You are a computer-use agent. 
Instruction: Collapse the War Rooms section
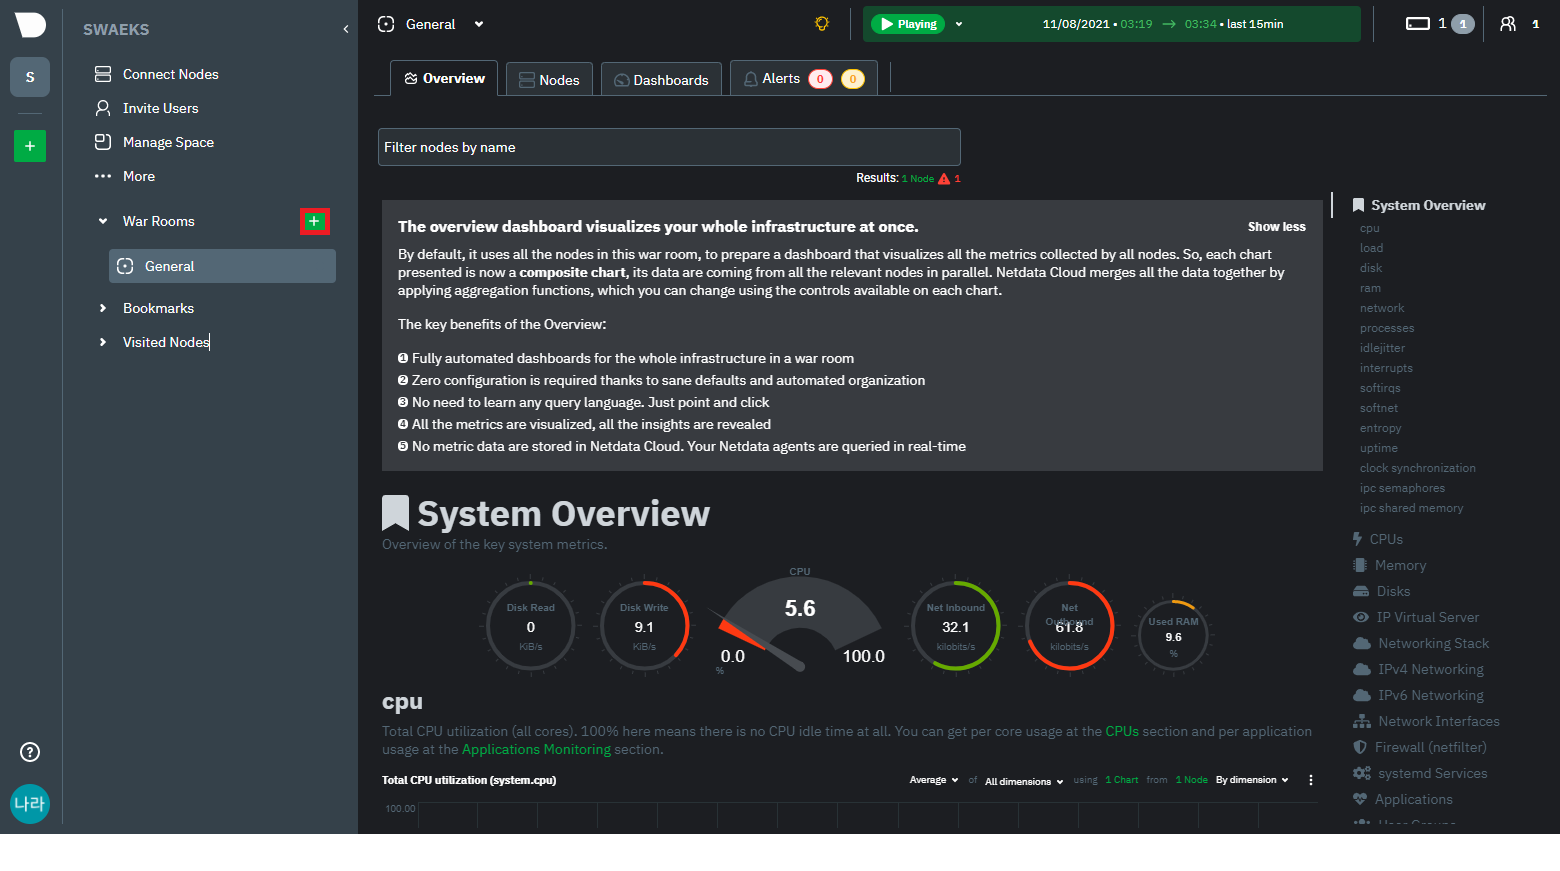click(x=103, y=221)
